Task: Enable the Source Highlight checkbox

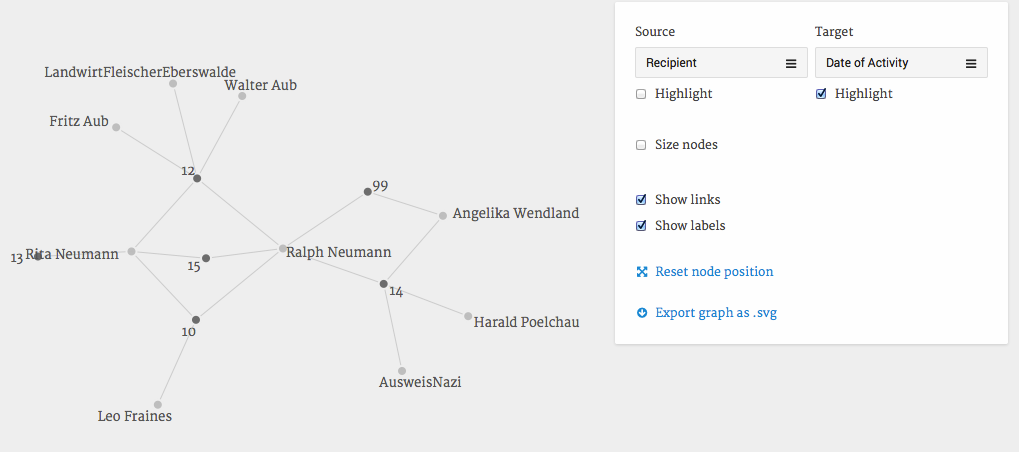Action: point(641,94)
